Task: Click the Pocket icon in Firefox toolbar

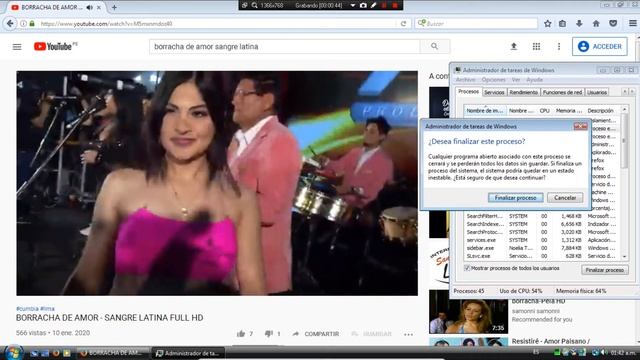Action: pyautogui.click(x=613, y=24)
